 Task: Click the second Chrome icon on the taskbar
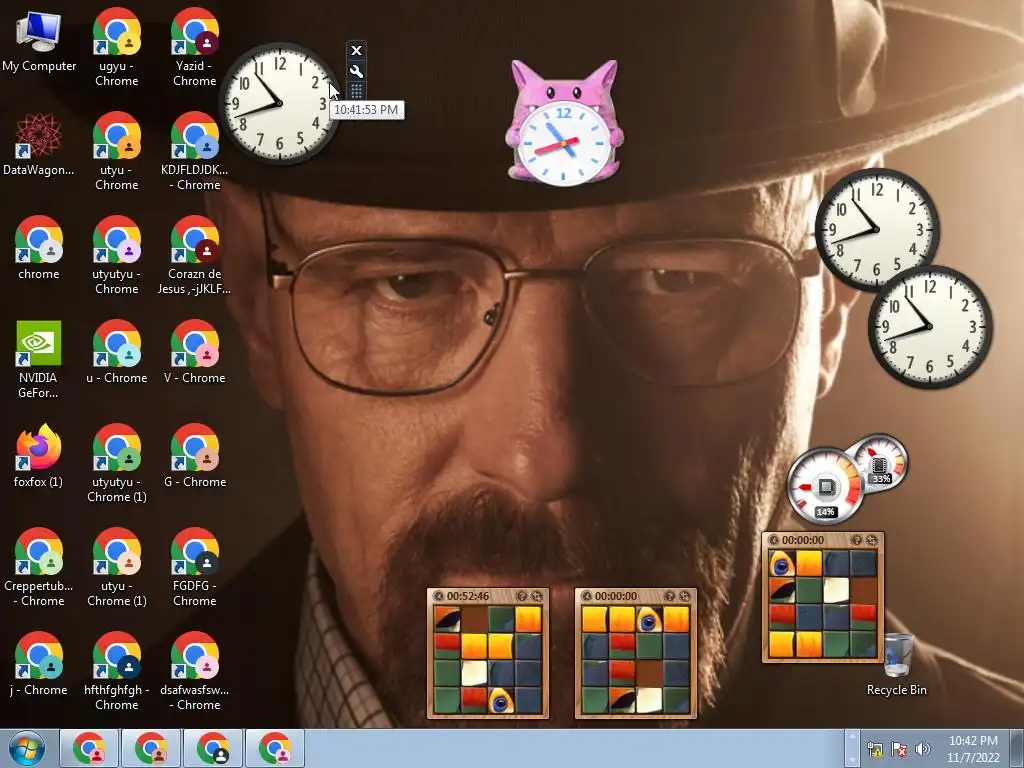point(151,748)
